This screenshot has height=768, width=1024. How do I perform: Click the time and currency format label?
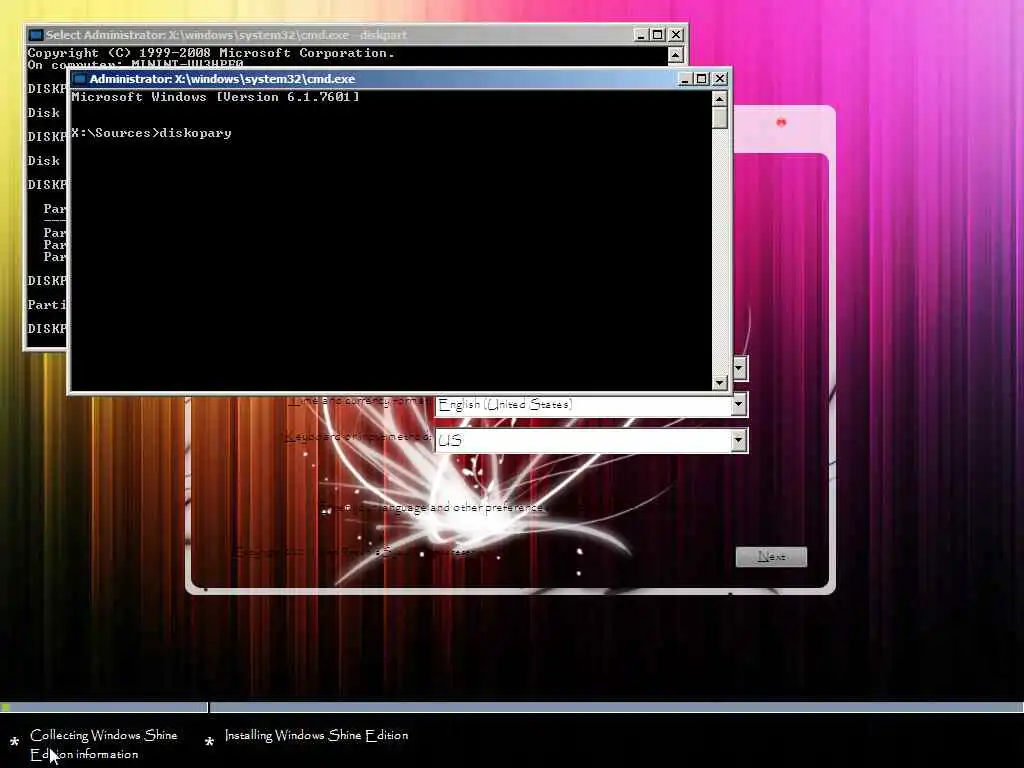click(360, 400)
